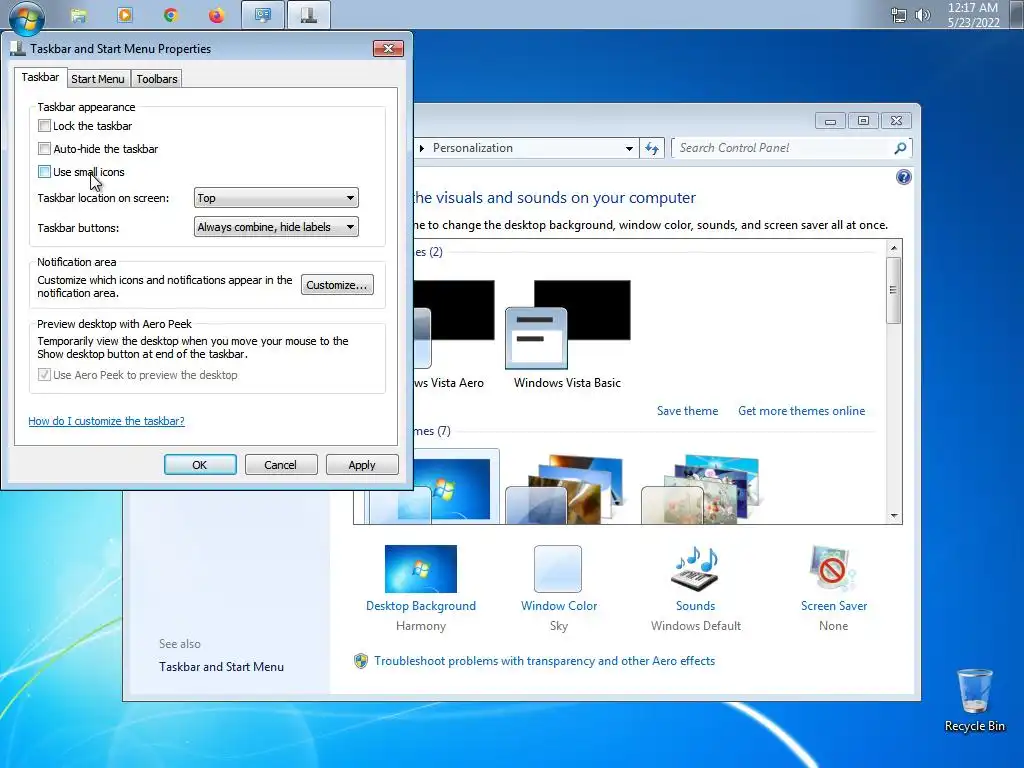The height and width of the screenshot is (768, 1024).
Task: Open Taskbar buttons combine dropdown
Action: [x=276, y=227]
